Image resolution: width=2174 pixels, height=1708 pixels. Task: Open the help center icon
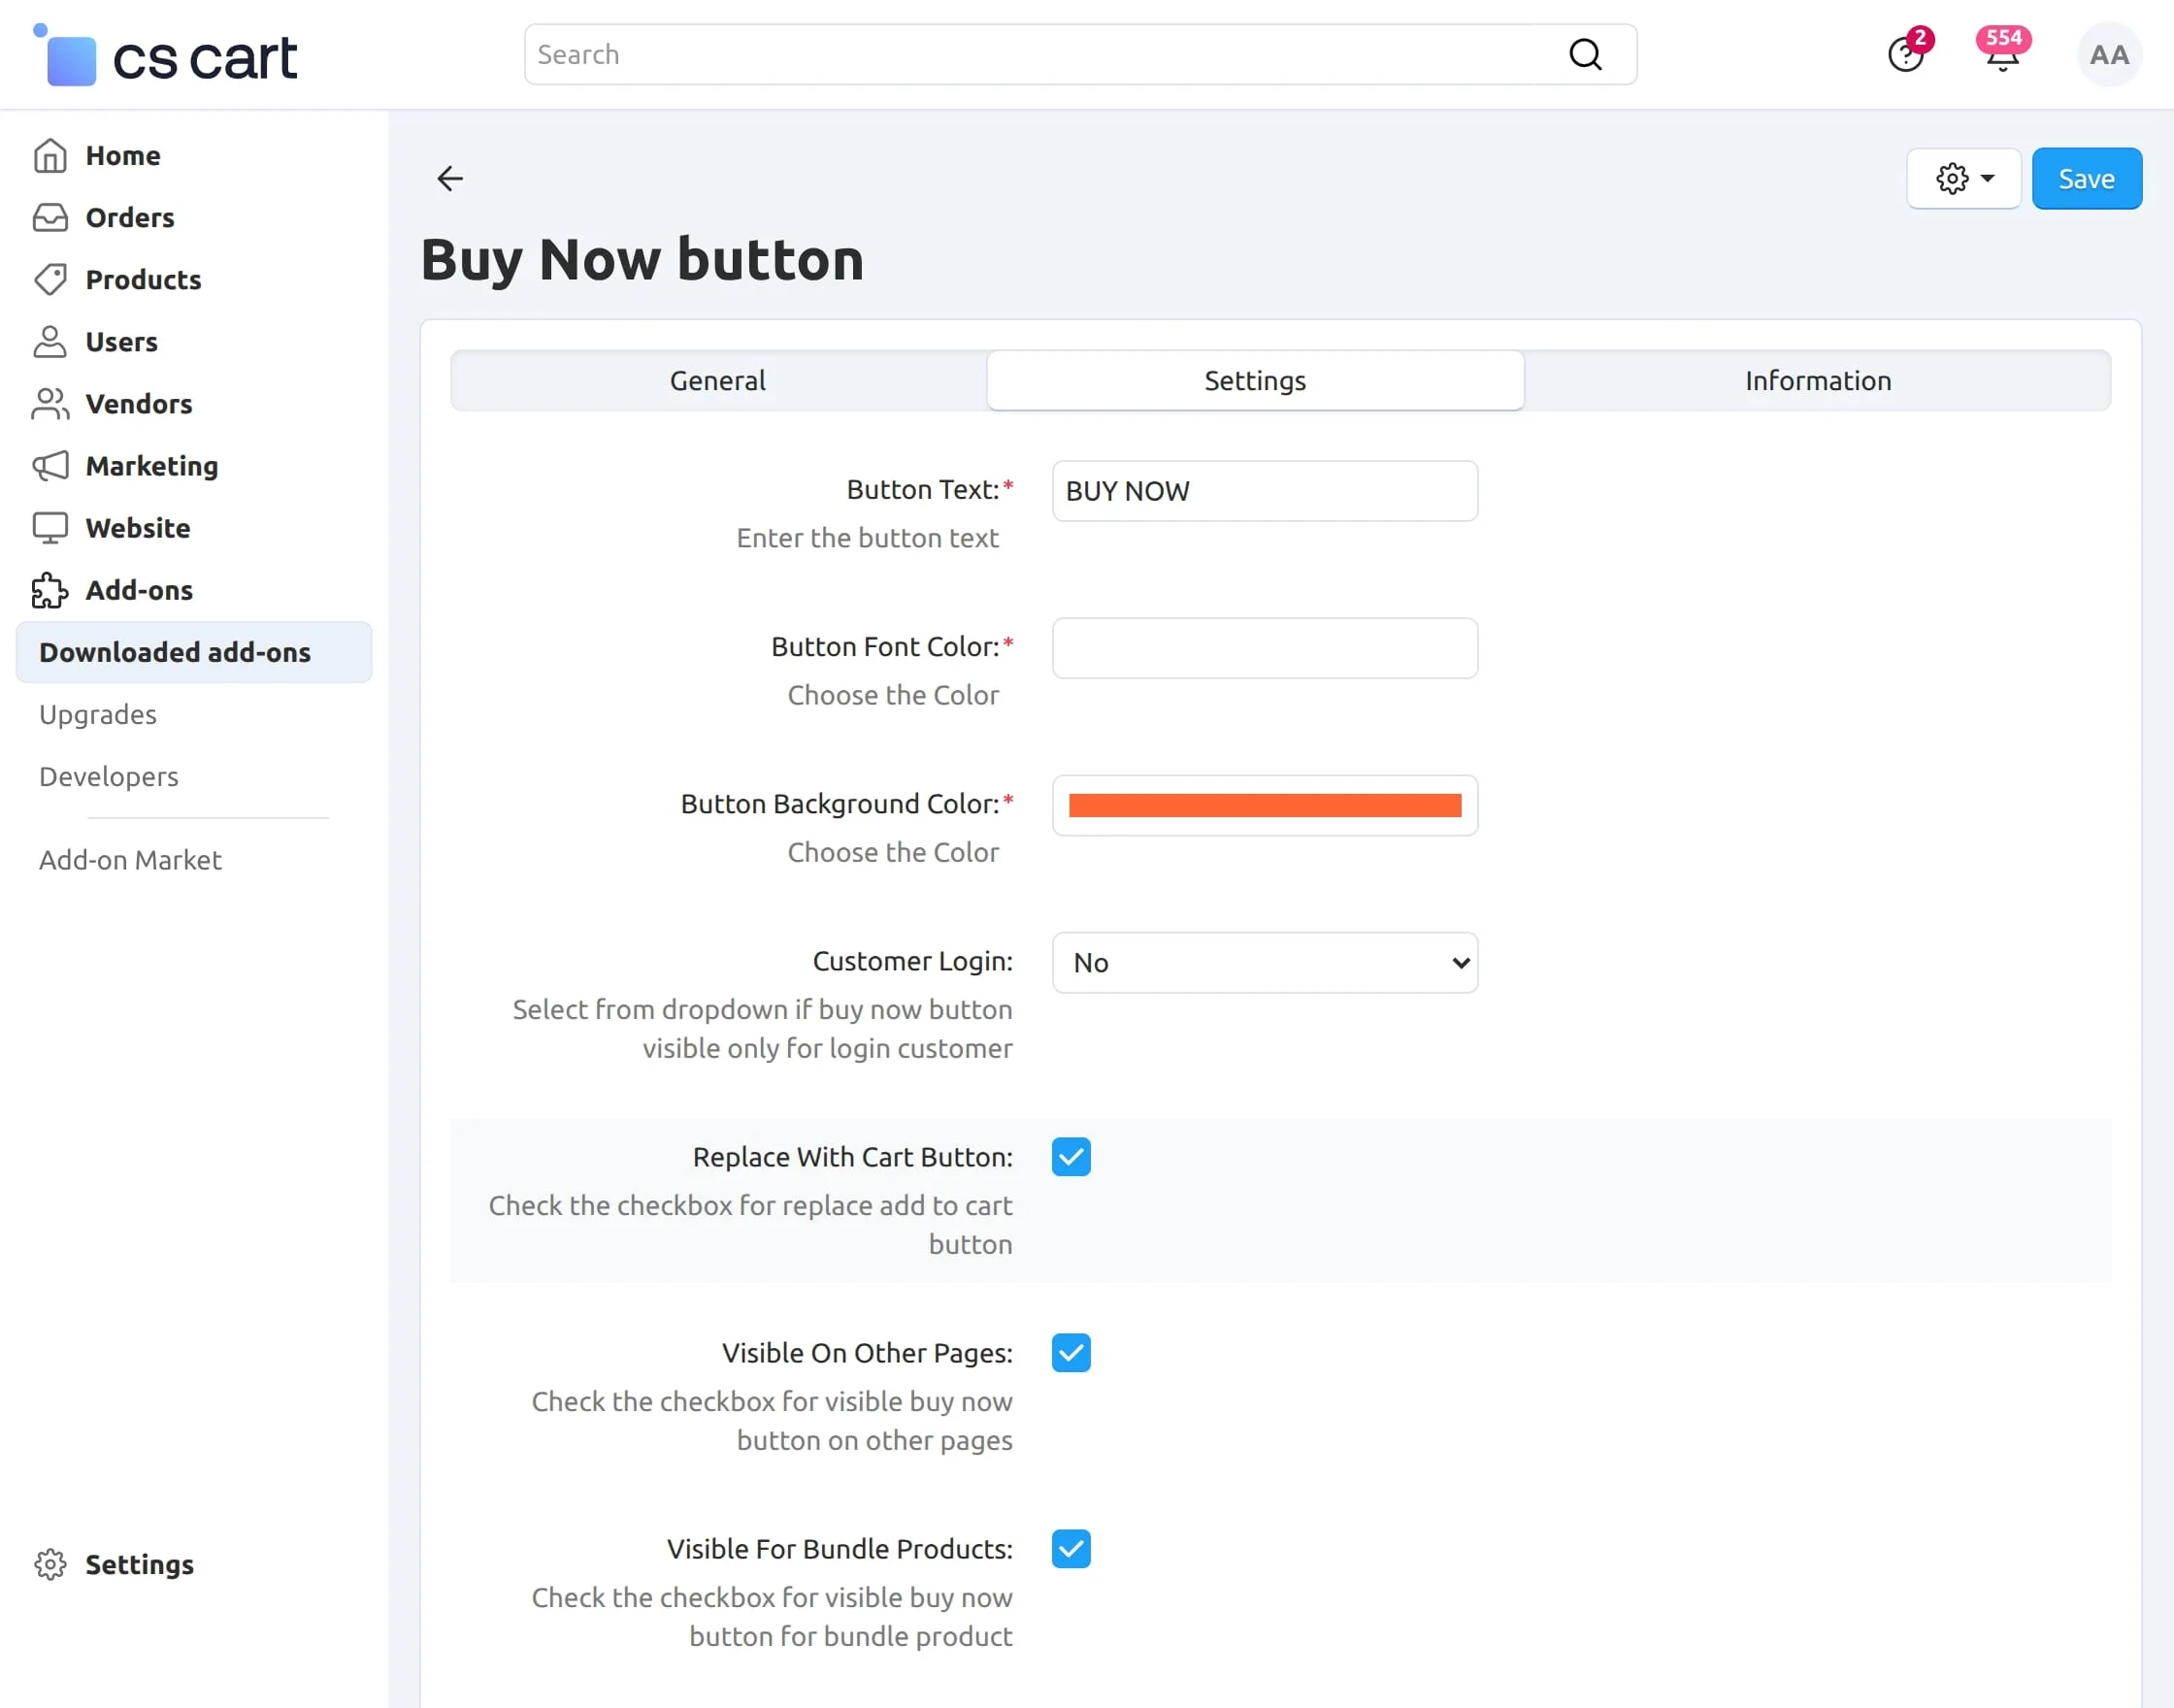1905,56
